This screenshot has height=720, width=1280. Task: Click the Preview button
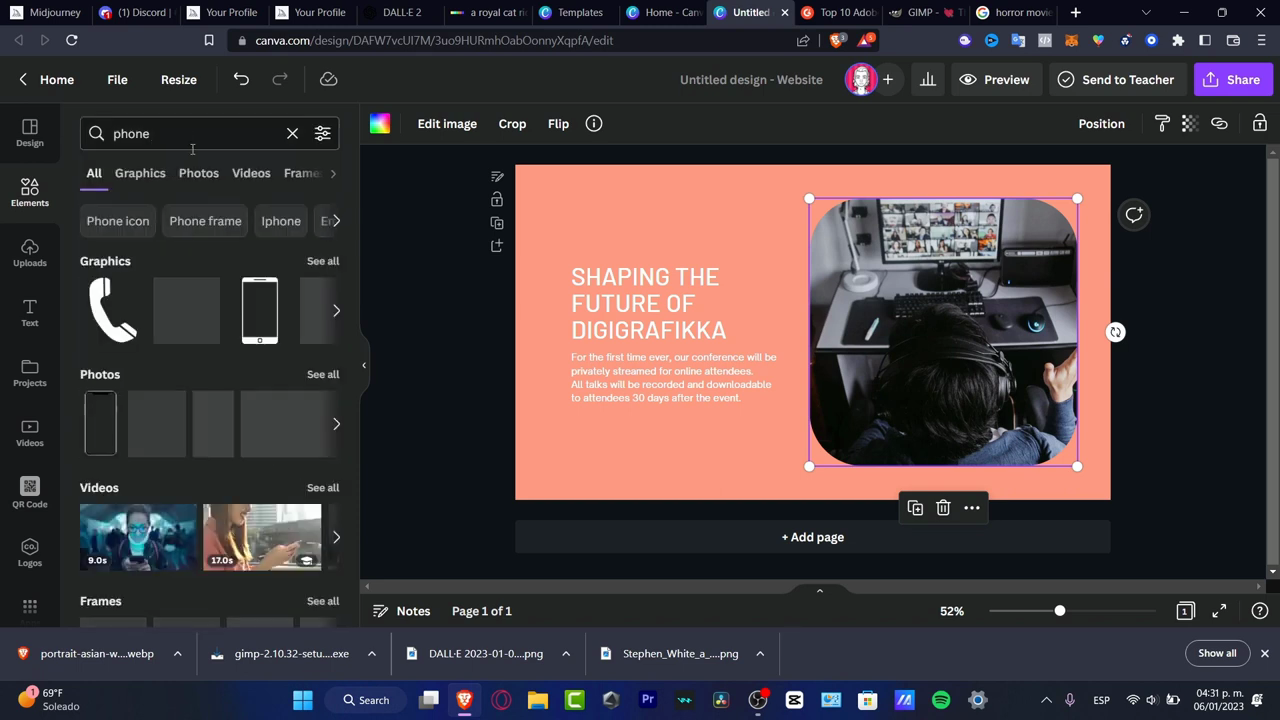[994, 79]
